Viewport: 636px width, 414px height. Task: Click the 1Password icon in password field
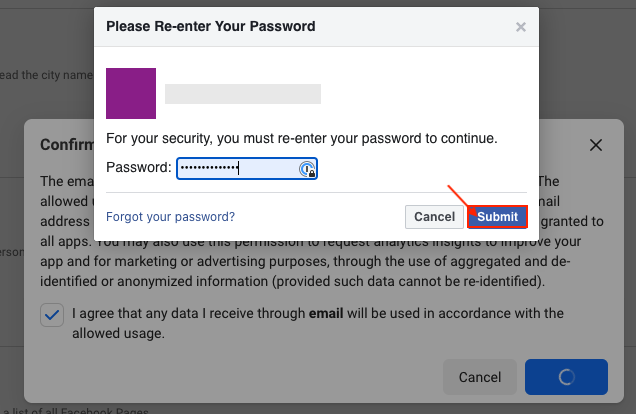(307, 169)
